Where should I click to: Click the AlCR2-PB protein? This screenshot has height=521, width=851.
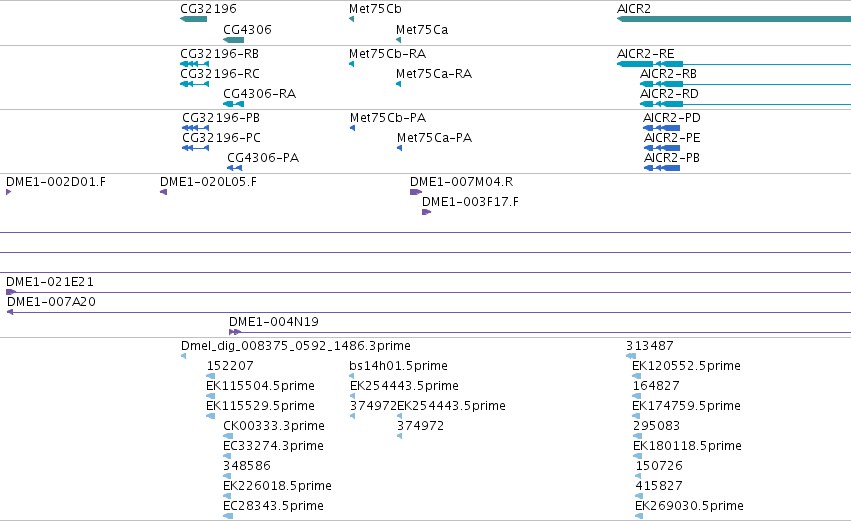[671, 158]
